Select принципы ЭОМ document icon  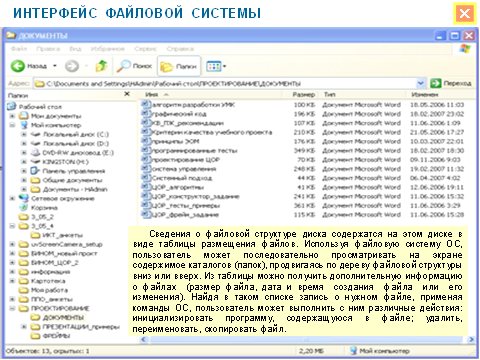146,141
